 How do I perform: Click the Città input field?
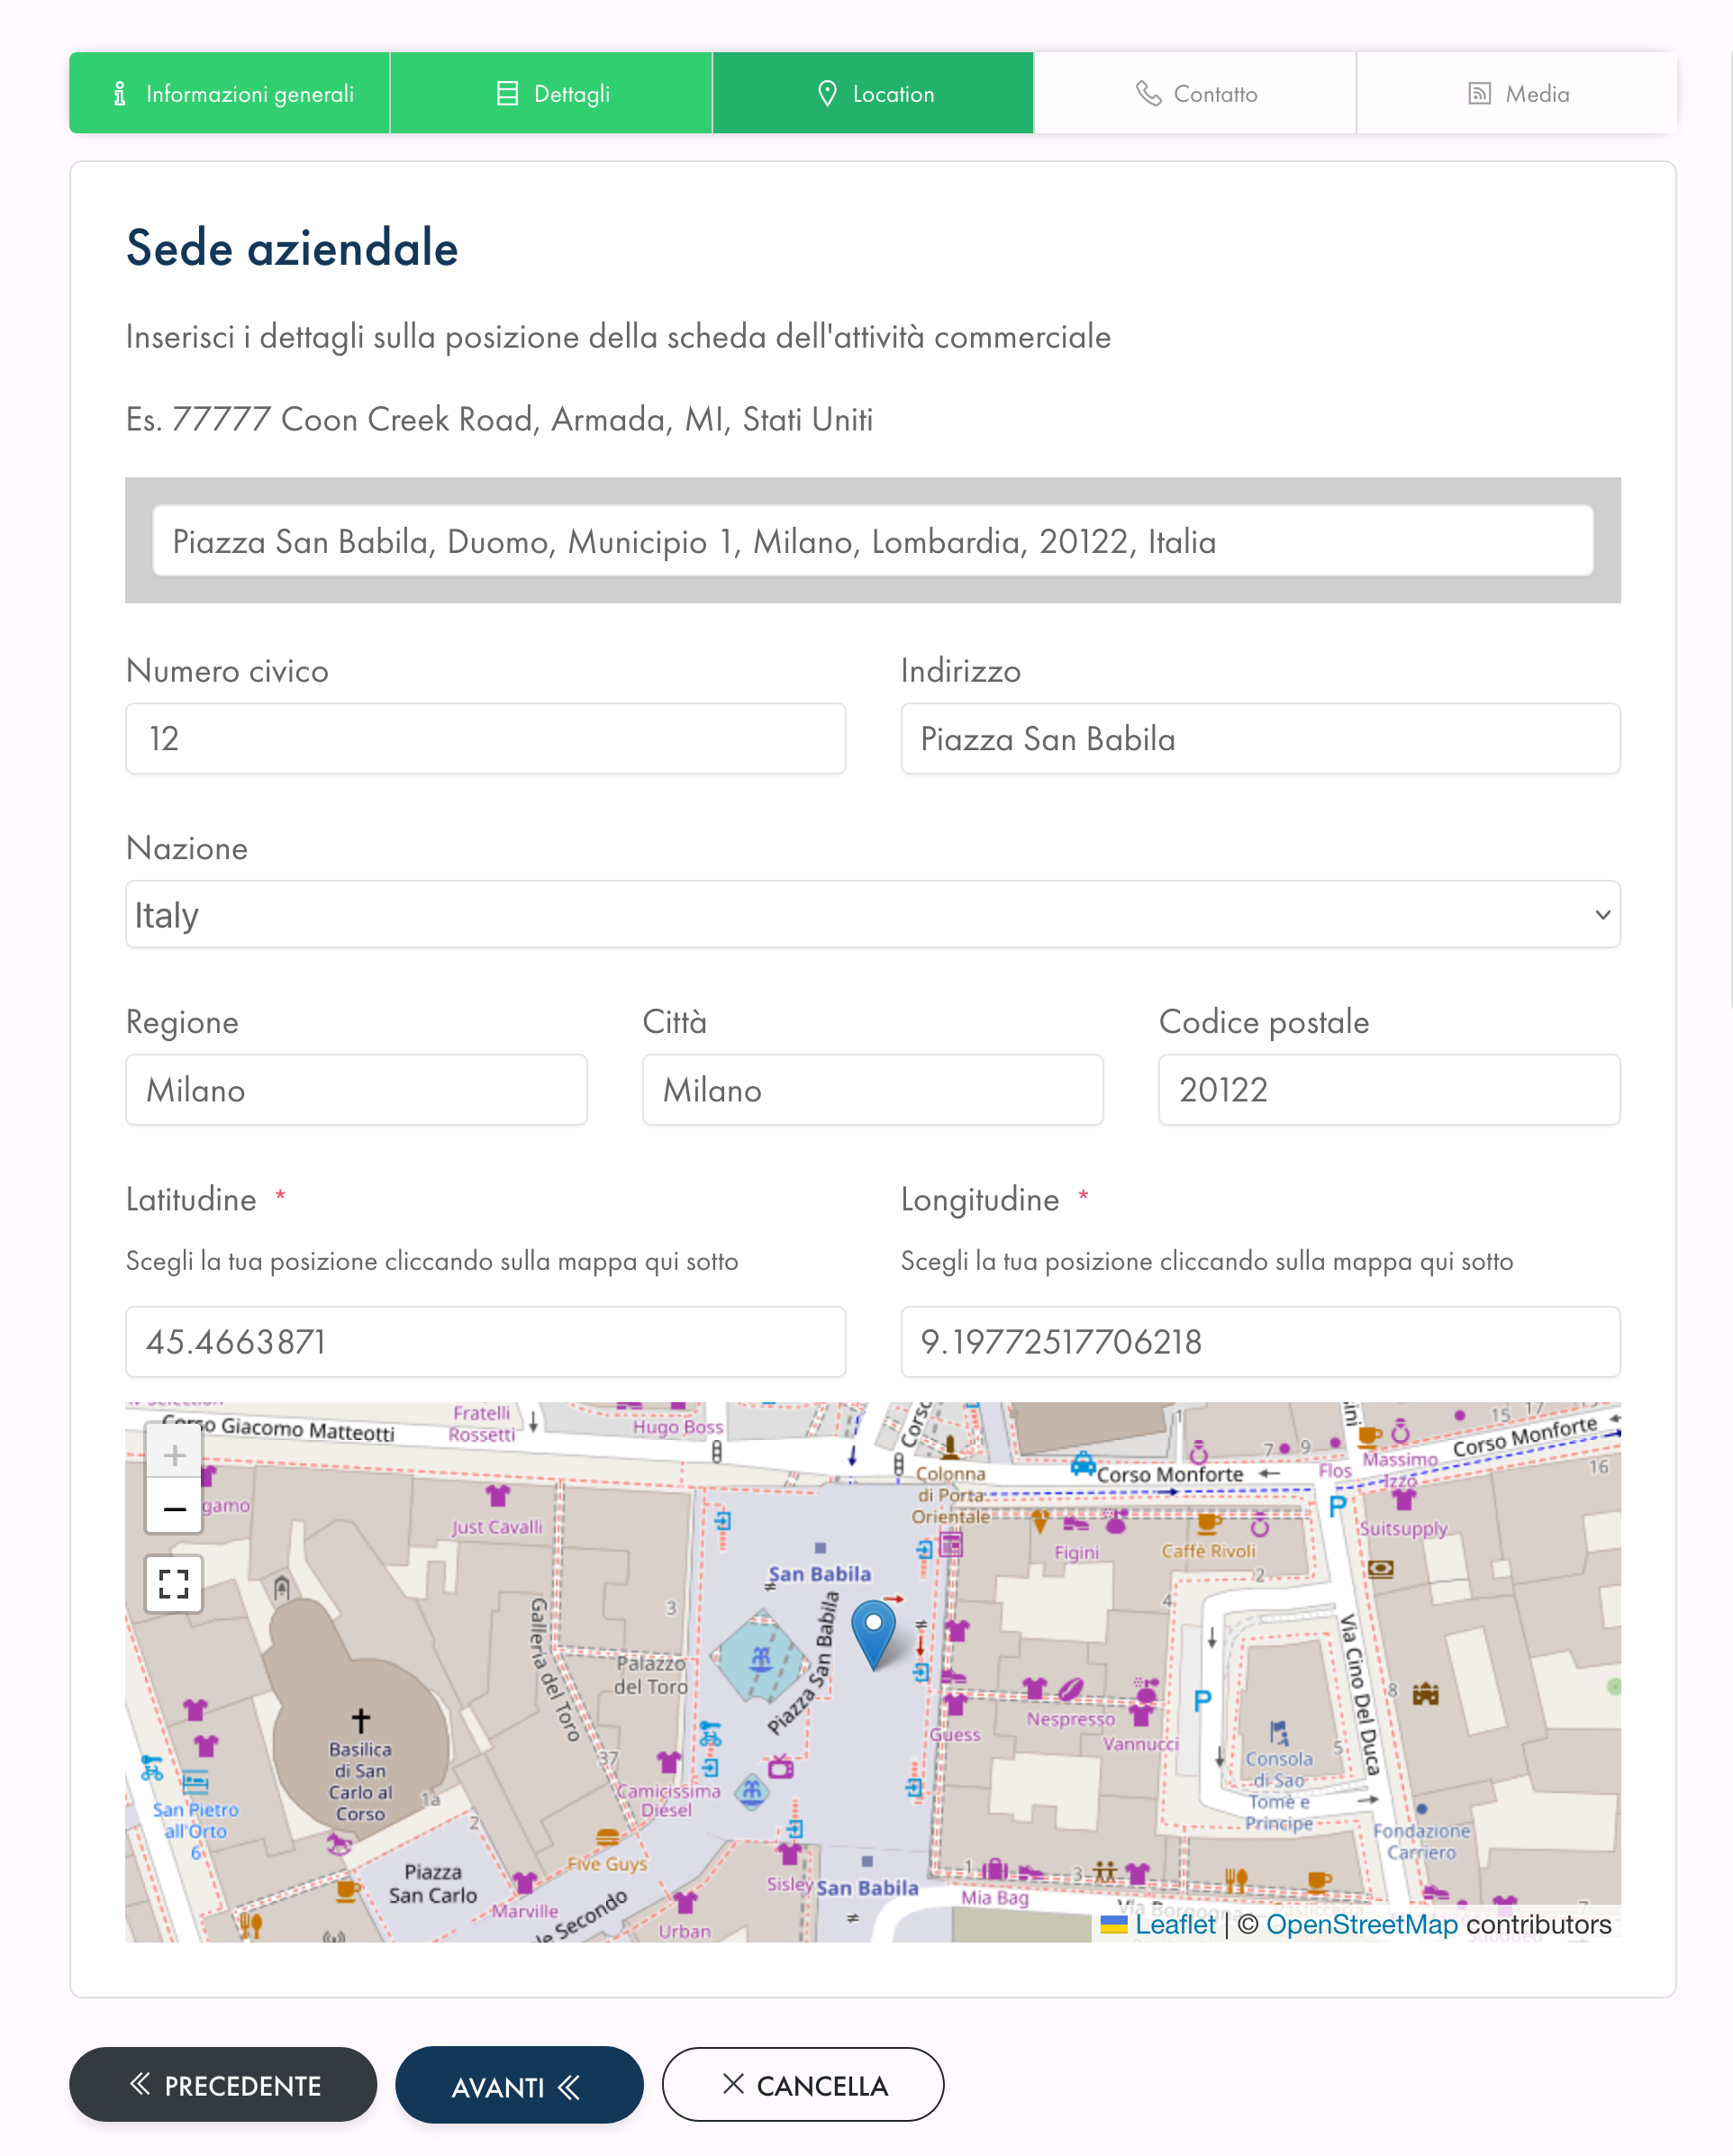point(872,1089)
